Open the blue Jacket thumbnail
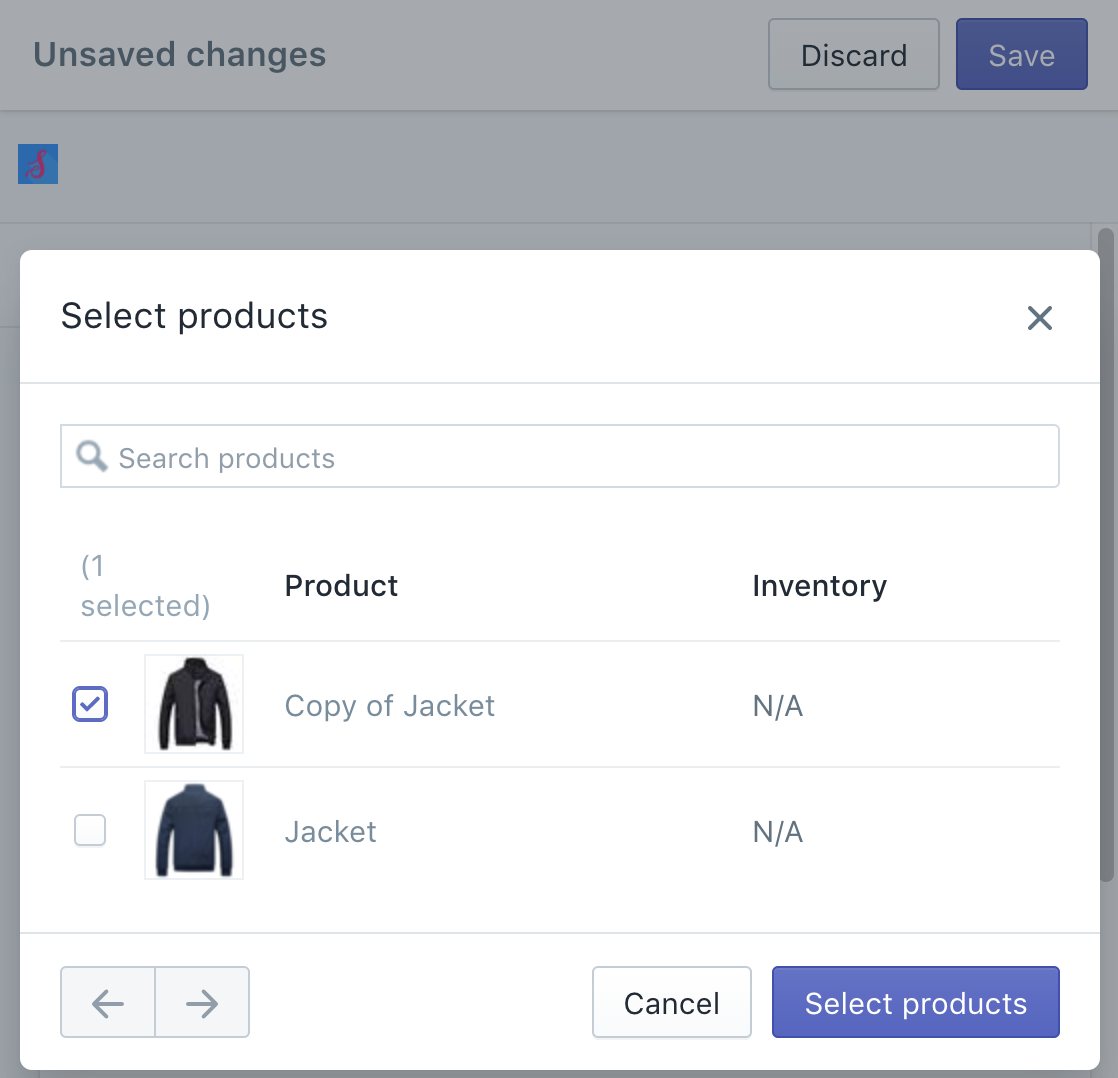Viewport: 1118px width, 1078px height. [x=194, y=830]
